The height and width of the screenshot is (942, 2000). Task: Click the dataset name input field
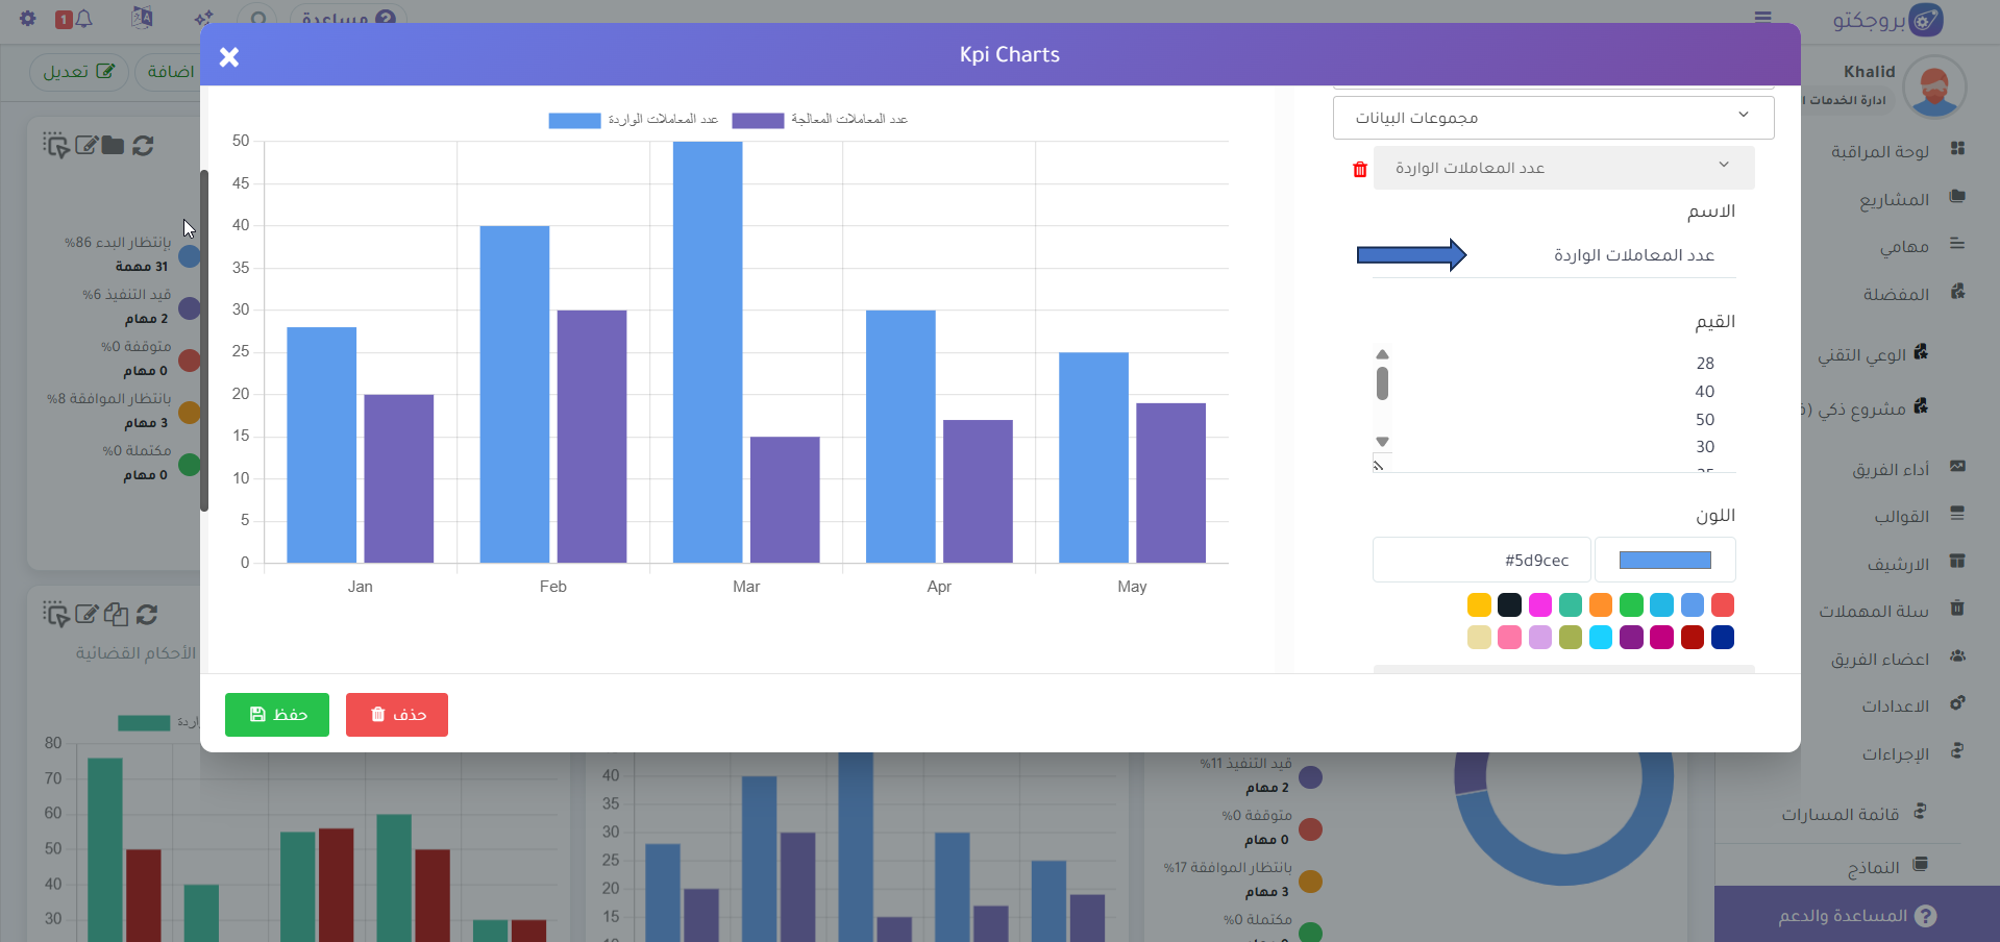(x=1600, y=256)
